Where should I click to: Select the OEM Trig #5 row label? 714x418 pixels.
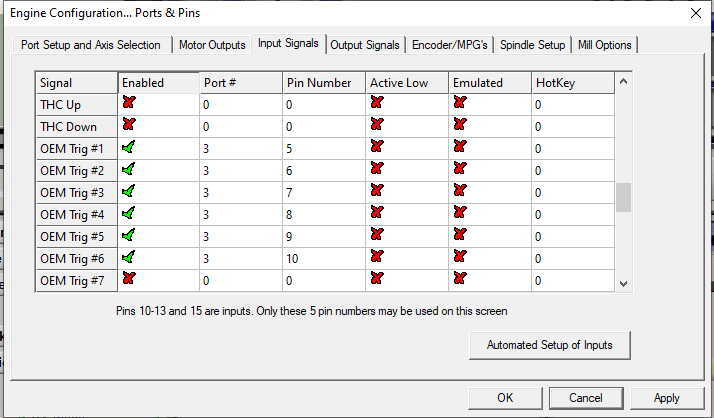76,237
